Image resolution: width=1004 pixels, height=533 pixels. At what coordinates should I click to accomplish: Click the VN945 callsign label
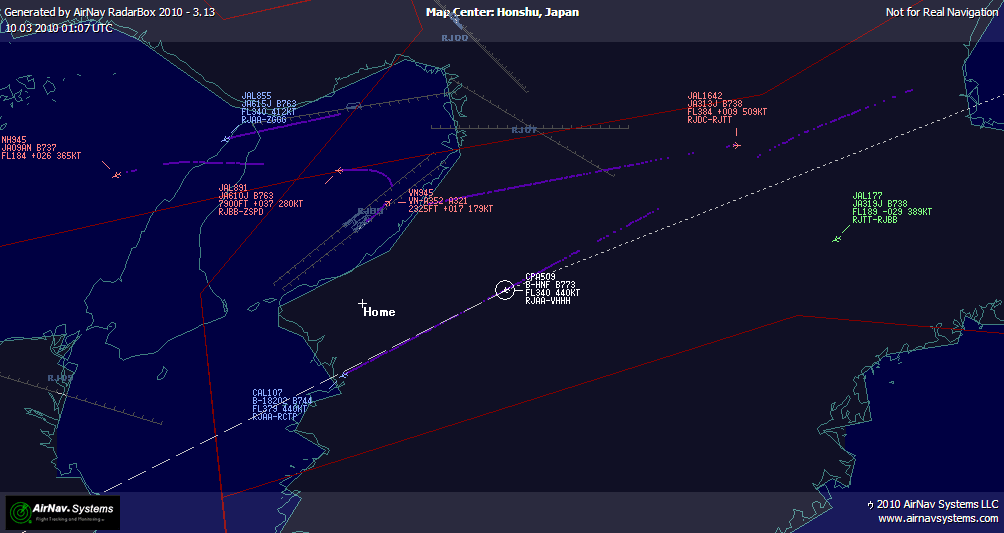coord(421,193)
